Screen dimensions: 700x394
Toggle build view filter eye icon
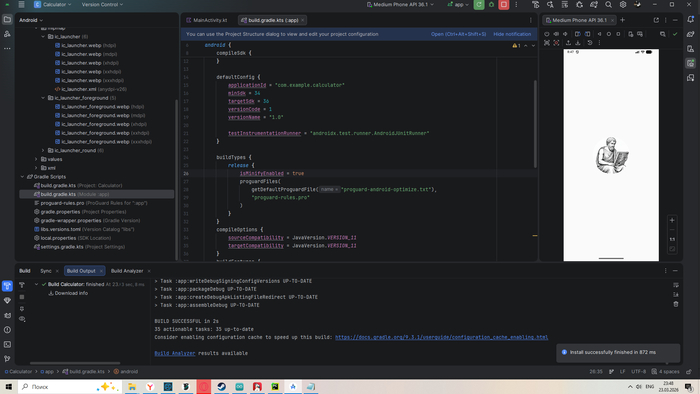coord(22,319)
